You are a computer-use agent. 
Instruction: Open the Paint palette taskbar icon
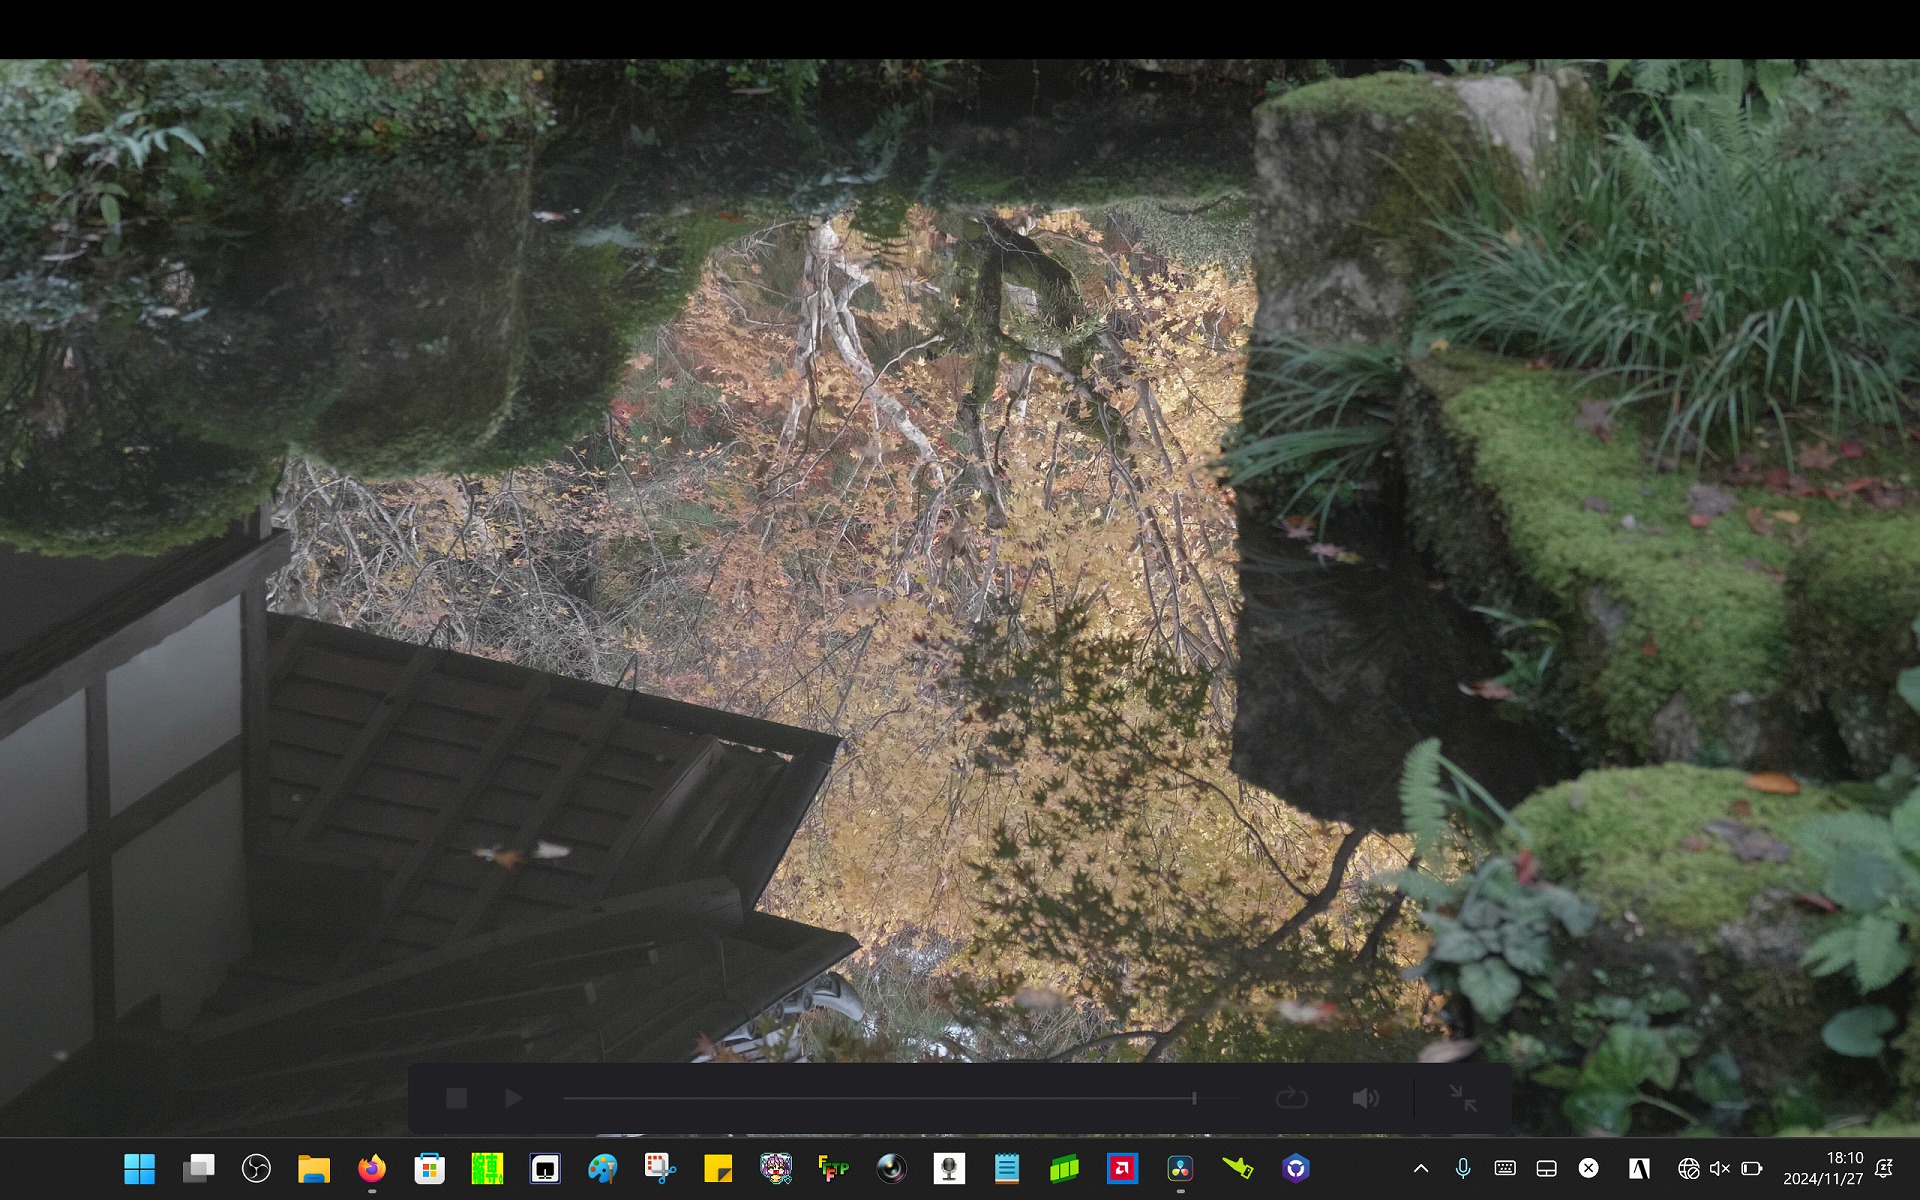pyautogui.click(x=602, y=1168)
